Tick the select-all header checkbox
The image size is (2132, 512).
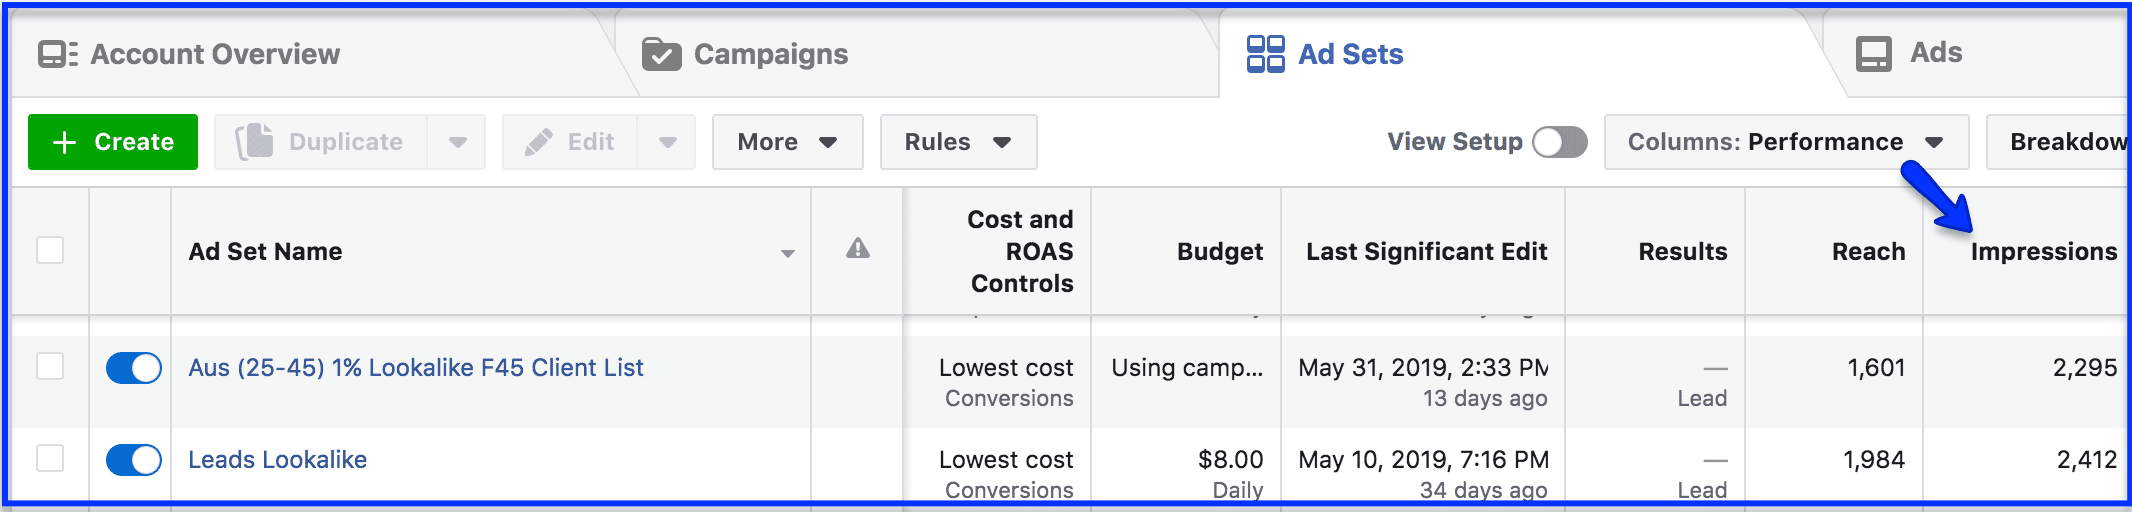click(x=50, y=250)
